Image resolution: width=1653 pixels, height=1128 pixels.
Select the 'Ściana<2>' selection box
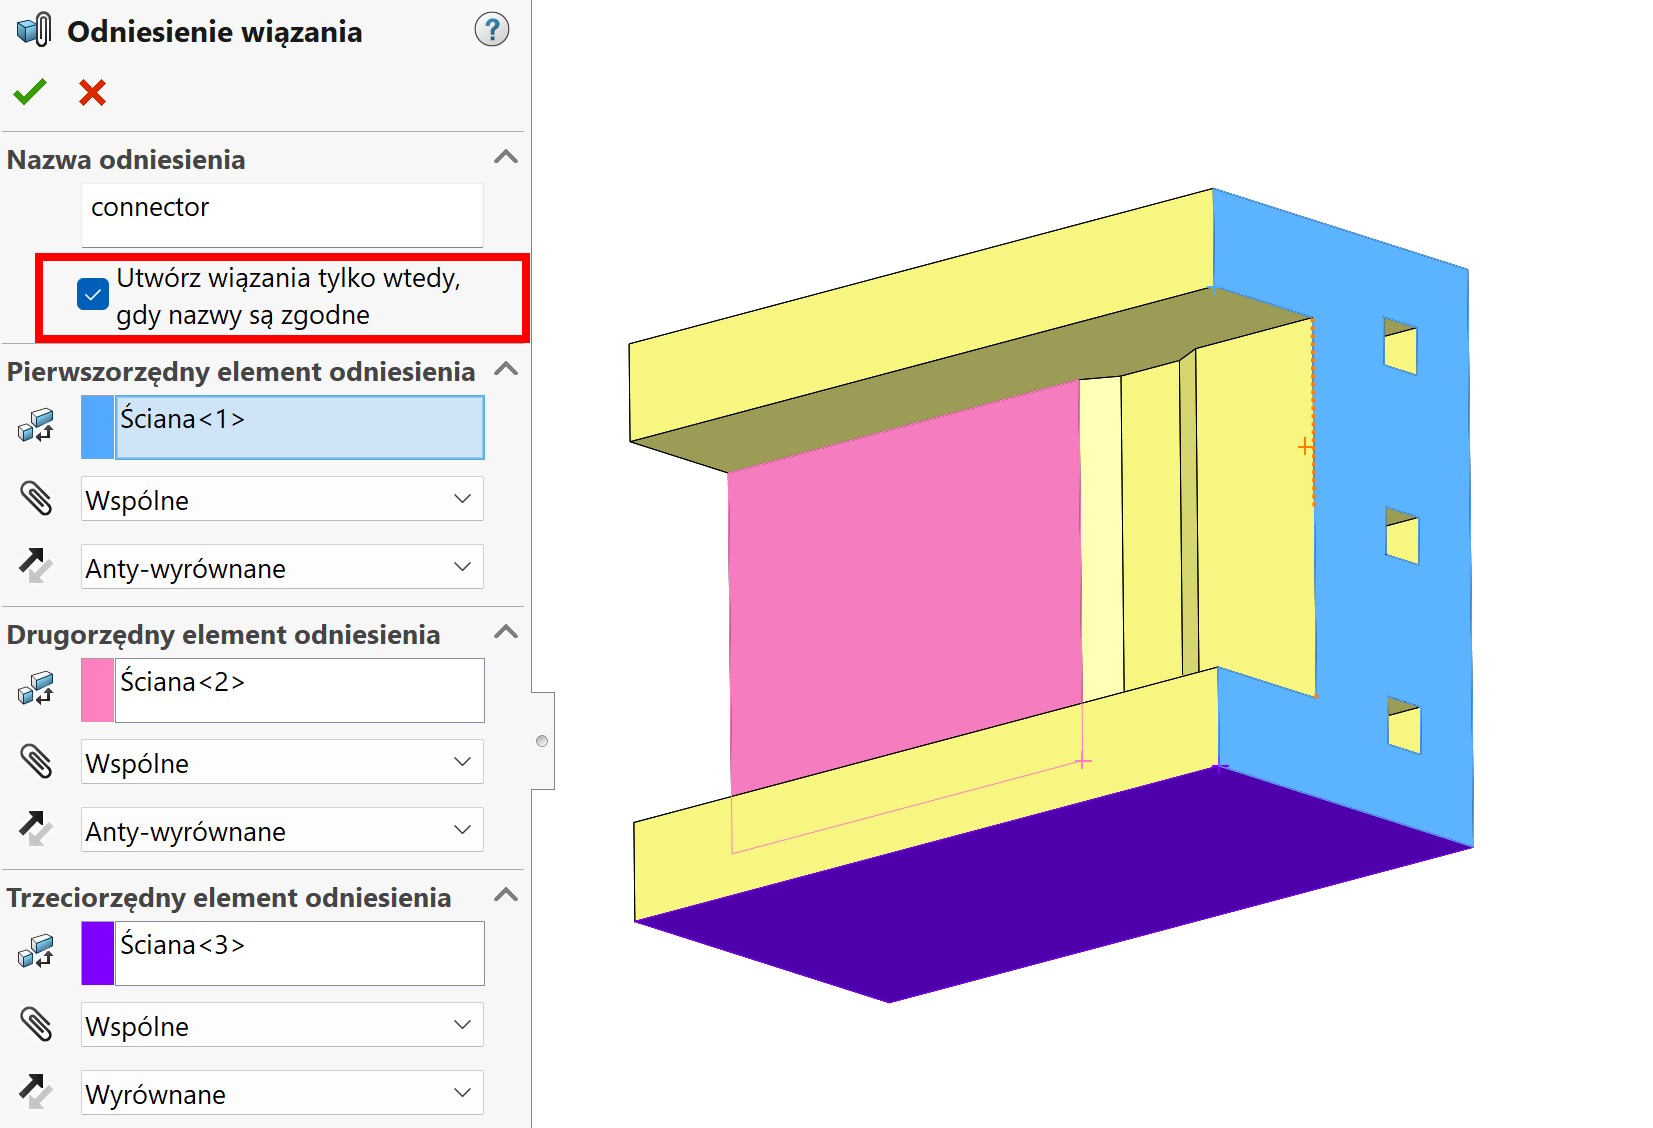coord(299,690)
